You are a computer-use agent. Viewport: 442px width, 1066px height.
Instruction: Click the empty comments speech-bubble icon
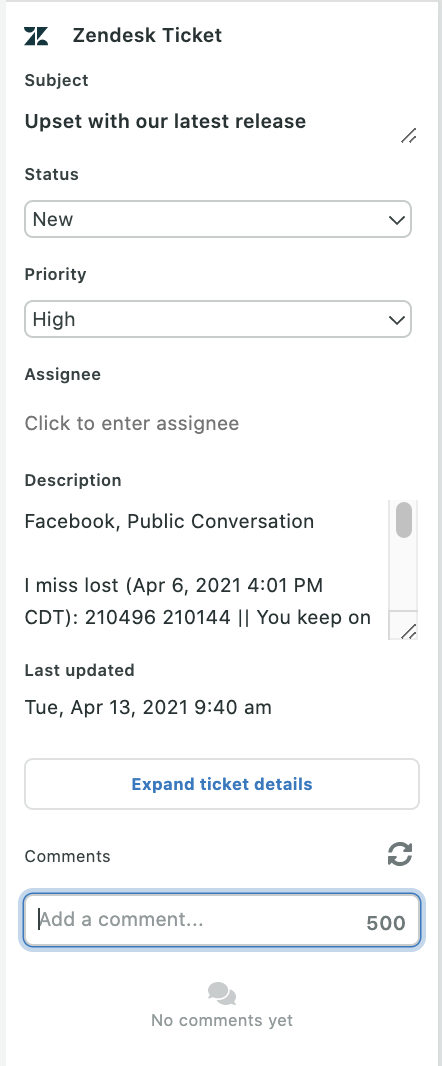222,994
